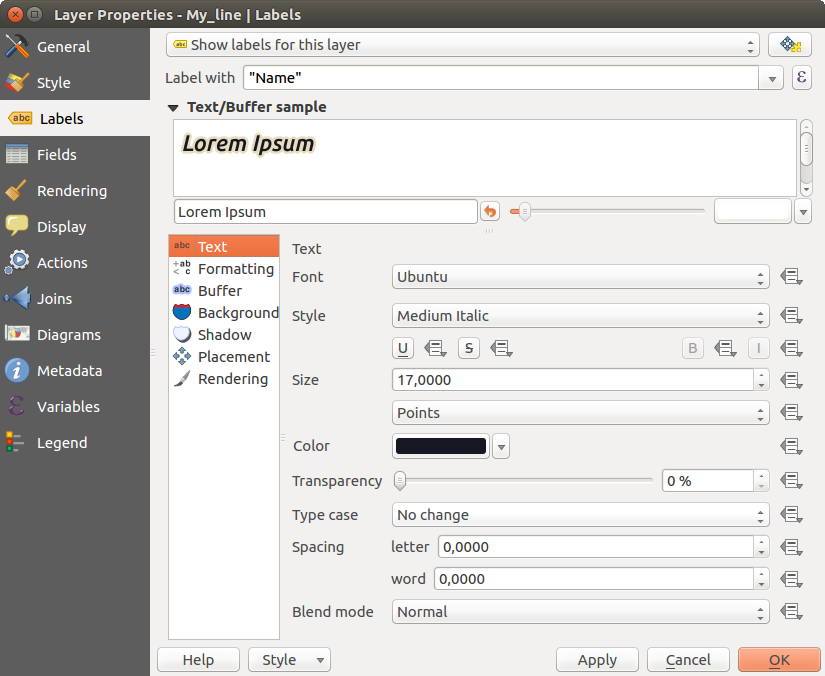Toggle the bold B button
This screenshot has height=676, width=825.
click(693, 348)
